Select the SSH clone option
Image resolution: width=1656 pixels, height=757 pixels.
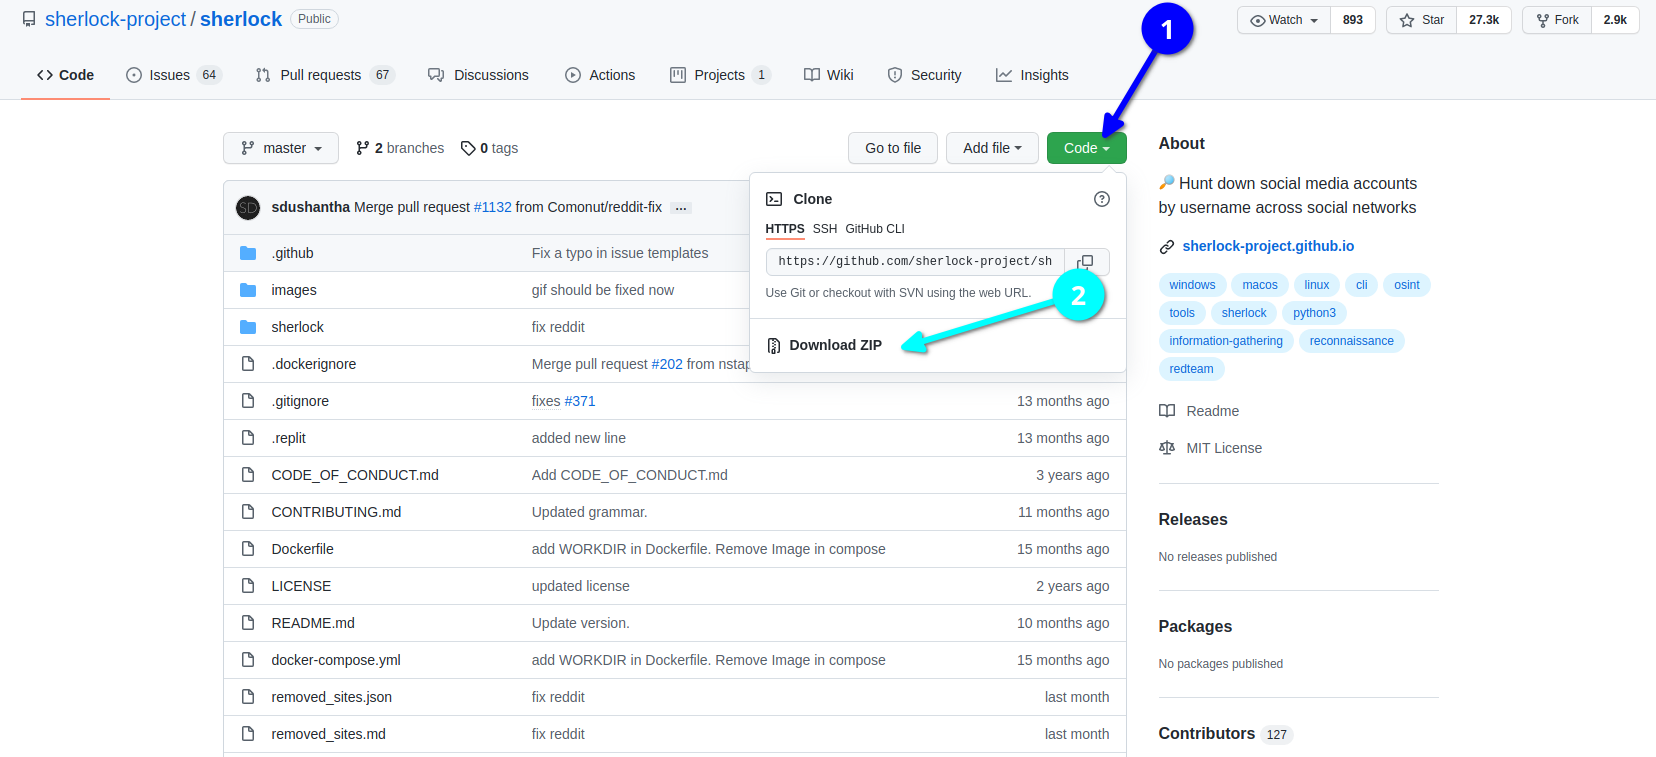point(825,229)
